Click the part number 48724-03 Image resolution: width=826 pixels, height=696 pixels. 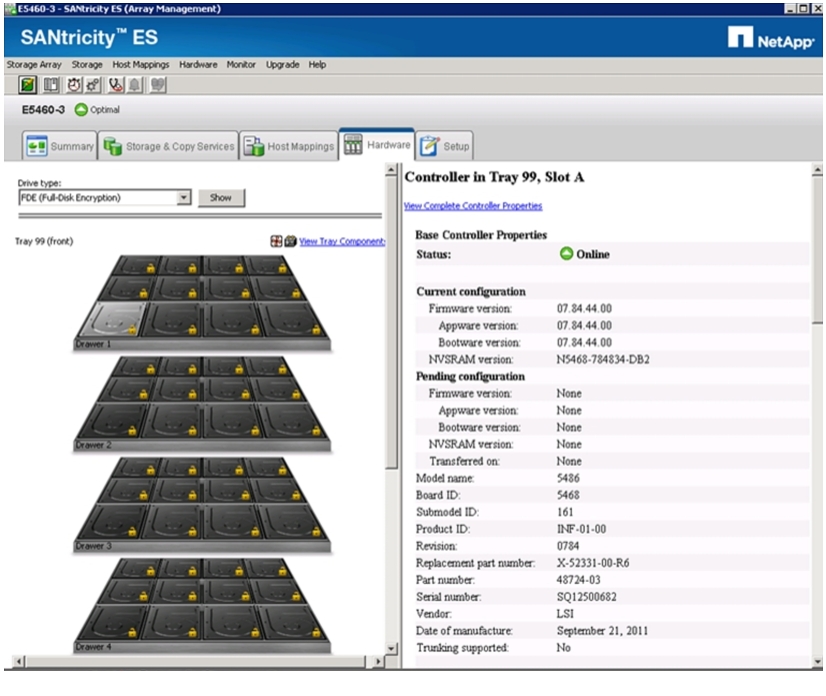(x=578, y=580)
